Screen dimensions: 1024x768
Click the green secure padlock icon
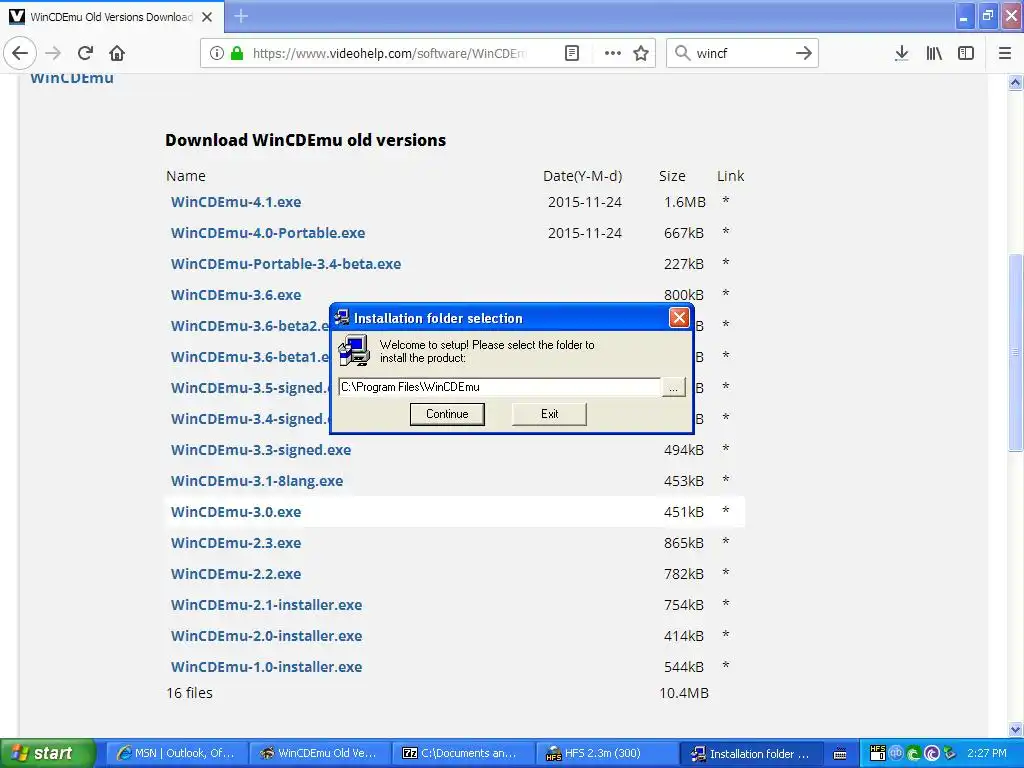[x=237, y=53]
